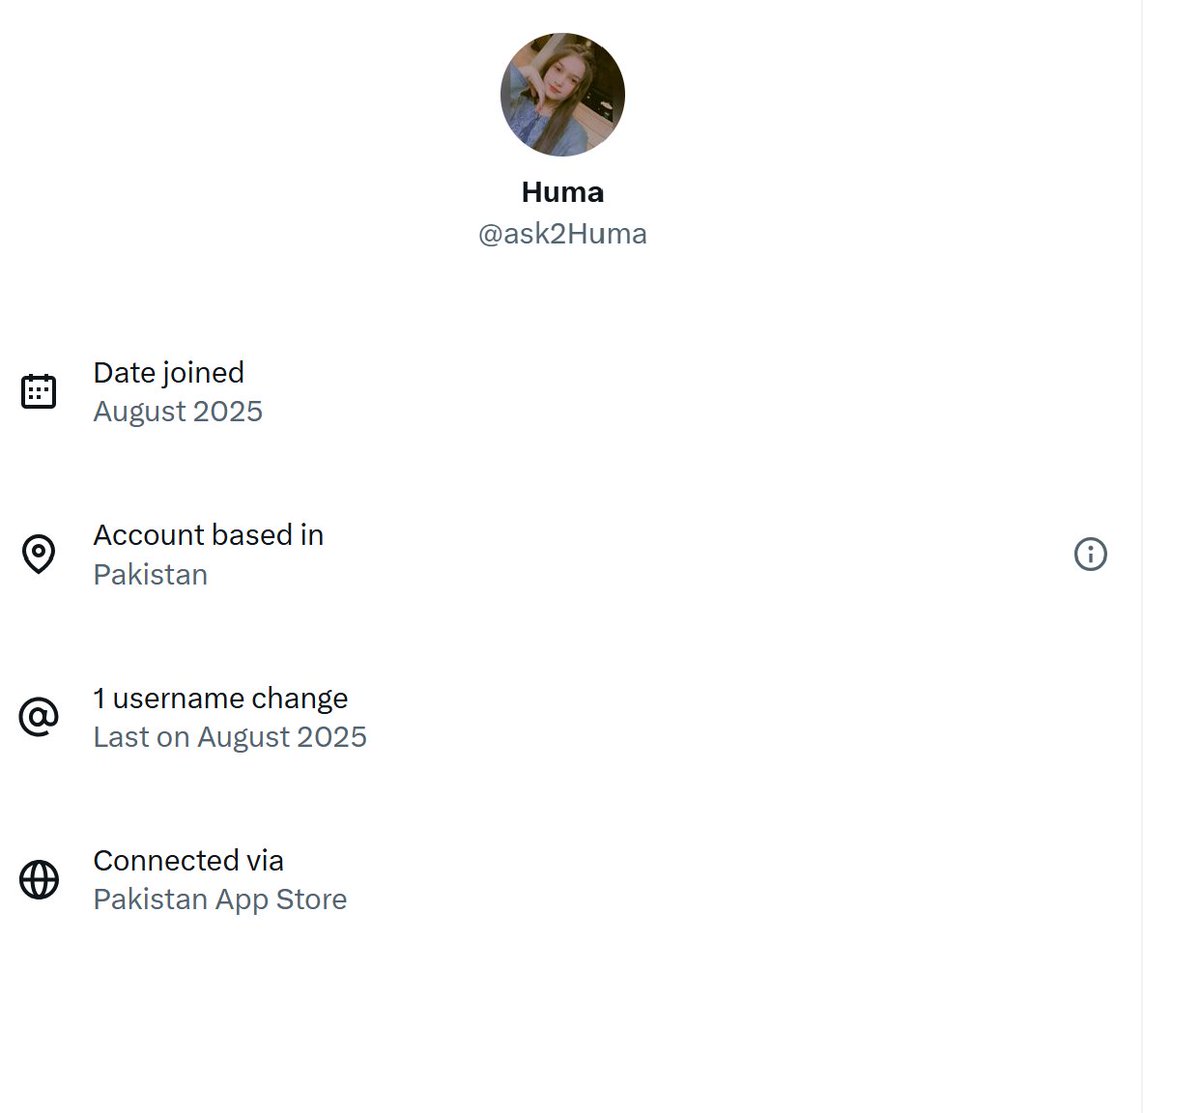Open Huma's profile picture
The height and width of the screenshot is (1113, 1200).
pyautogui.click(x=562, y=94)
